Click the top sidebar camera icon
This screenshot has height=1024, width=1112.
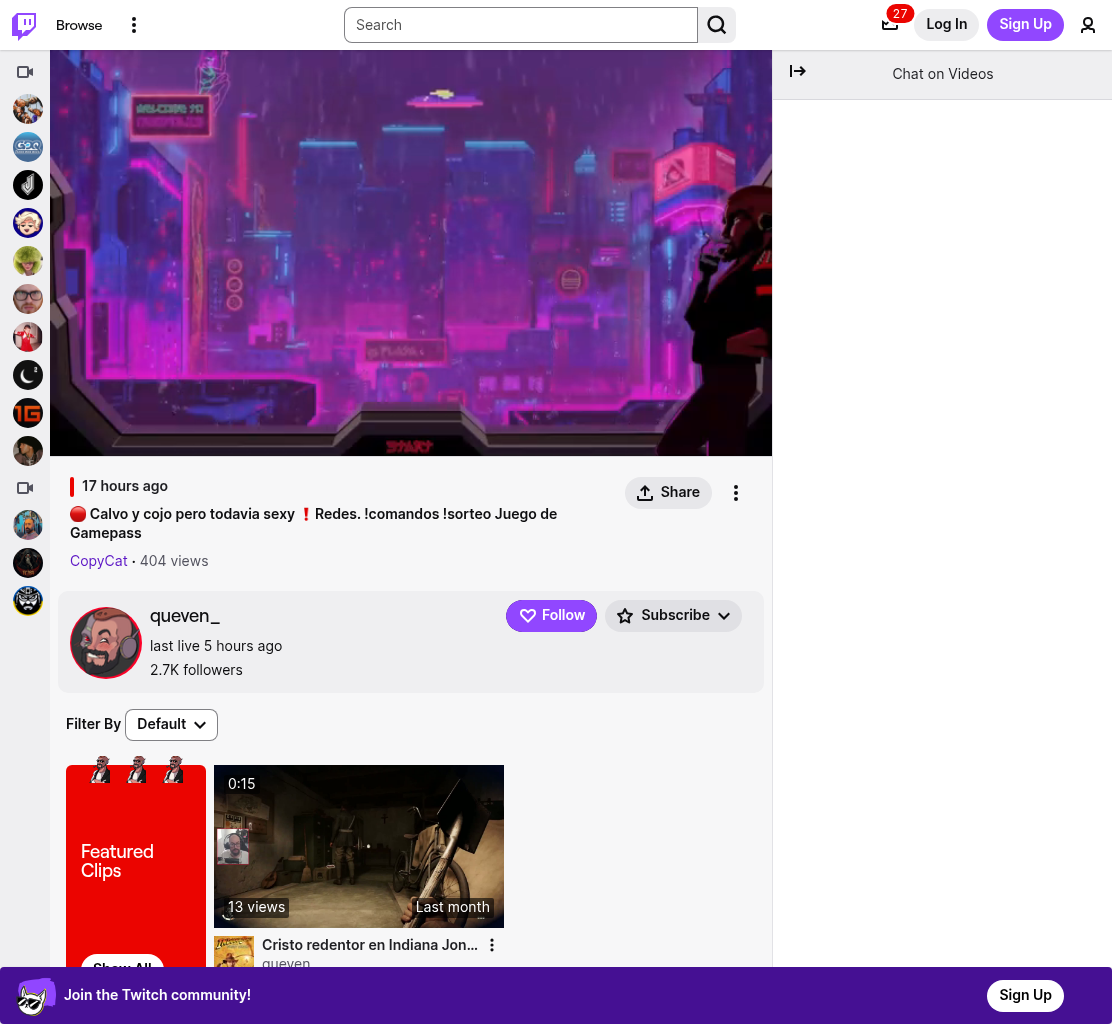[25, 72]
